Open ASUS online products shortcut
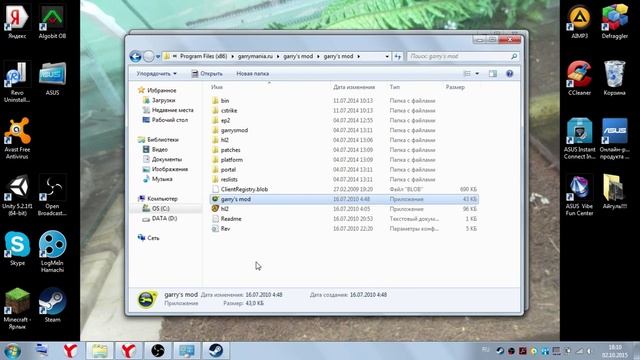This screenshot has height=360, width=640. click(615, 138)
